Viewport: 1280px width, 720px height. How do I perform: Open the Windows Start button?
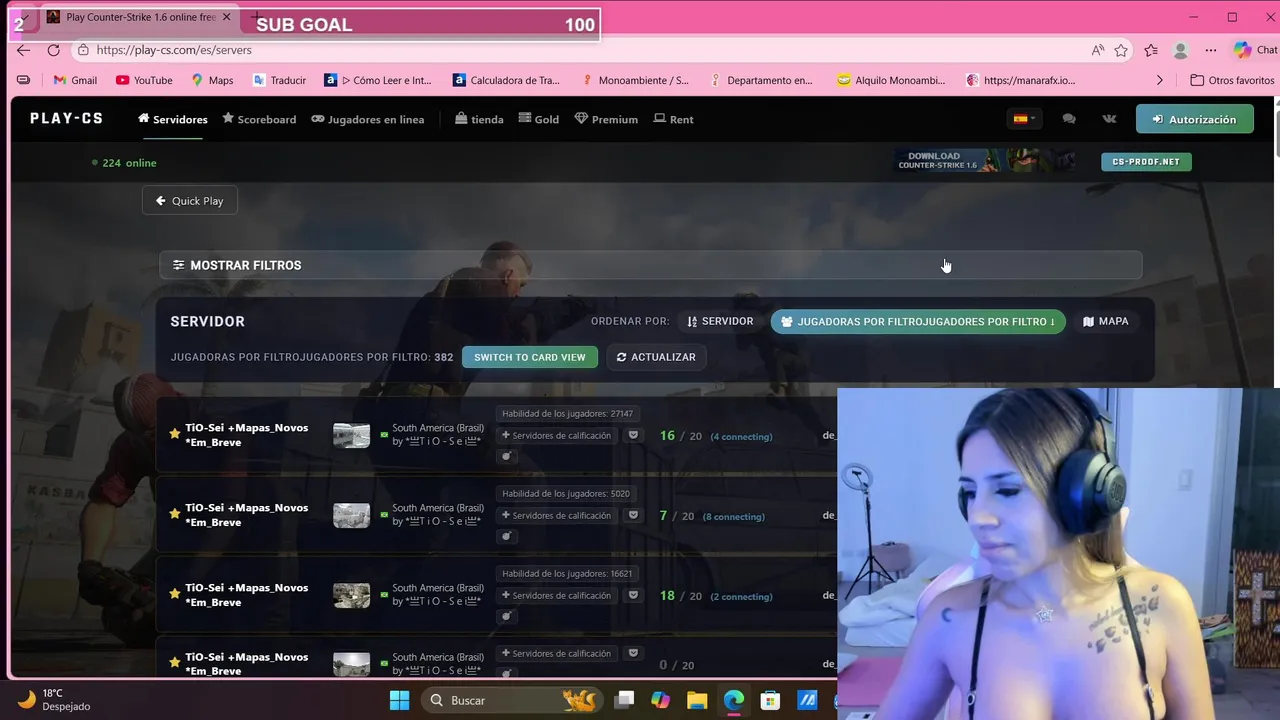point(399,700)
